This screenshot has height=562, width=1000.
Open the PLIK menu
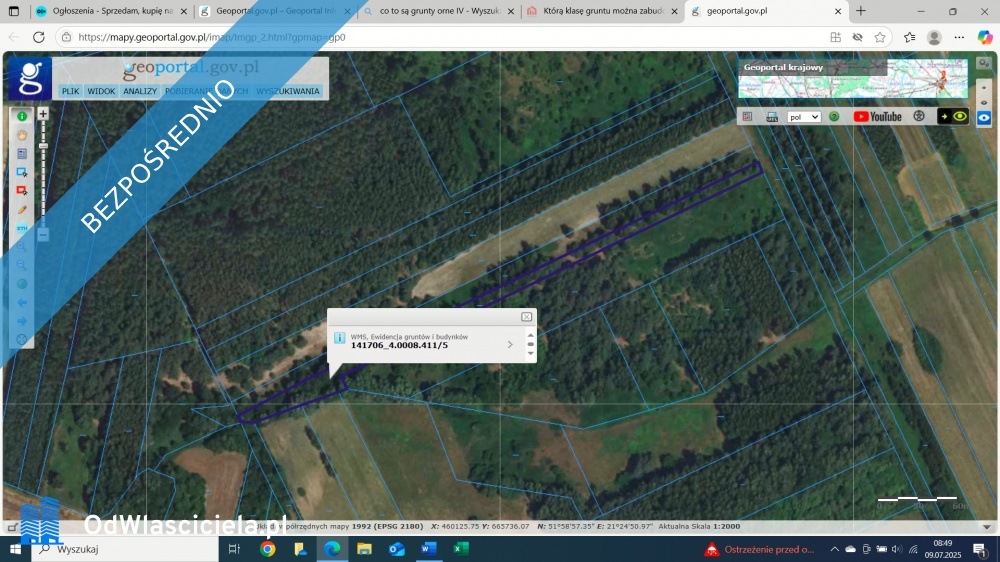coord(70,91)
